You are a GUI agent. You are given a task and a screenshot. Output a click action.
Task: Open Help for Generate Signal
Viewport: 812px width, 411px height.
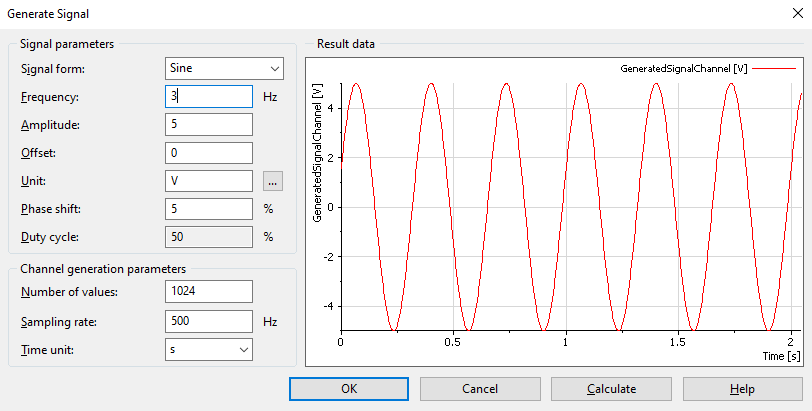tap(742, 389)
